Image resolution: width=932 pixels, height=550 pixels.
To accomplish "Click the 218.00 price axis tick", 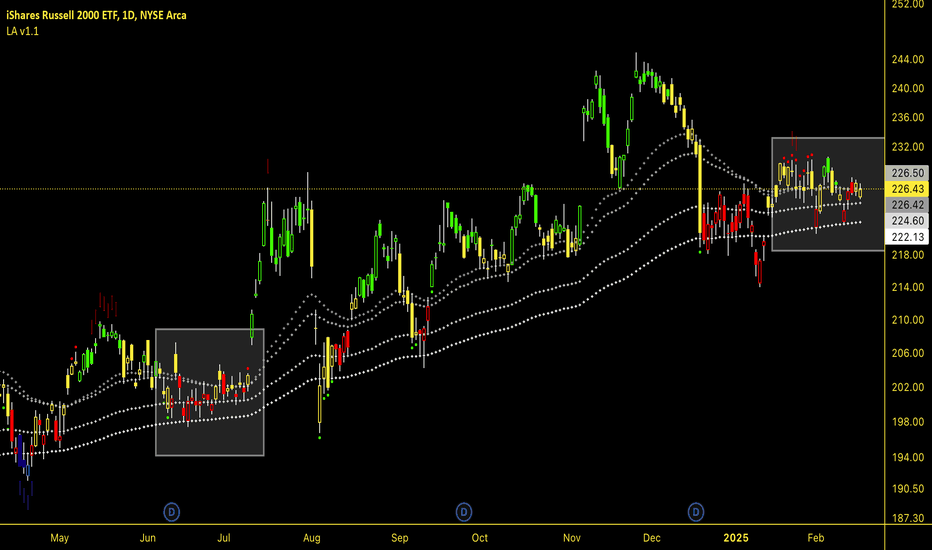I will point(908,255).
